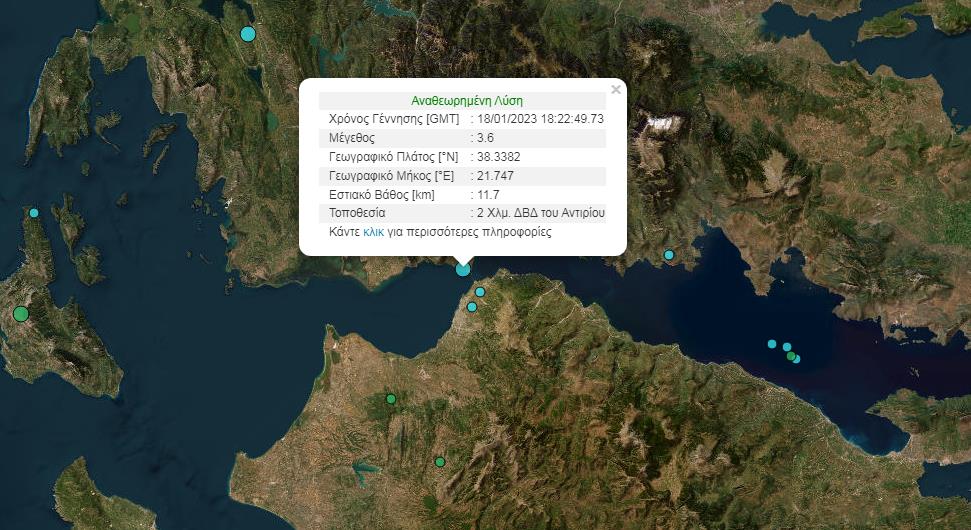Select the large green marker on the far-left island

click(21, 314)
